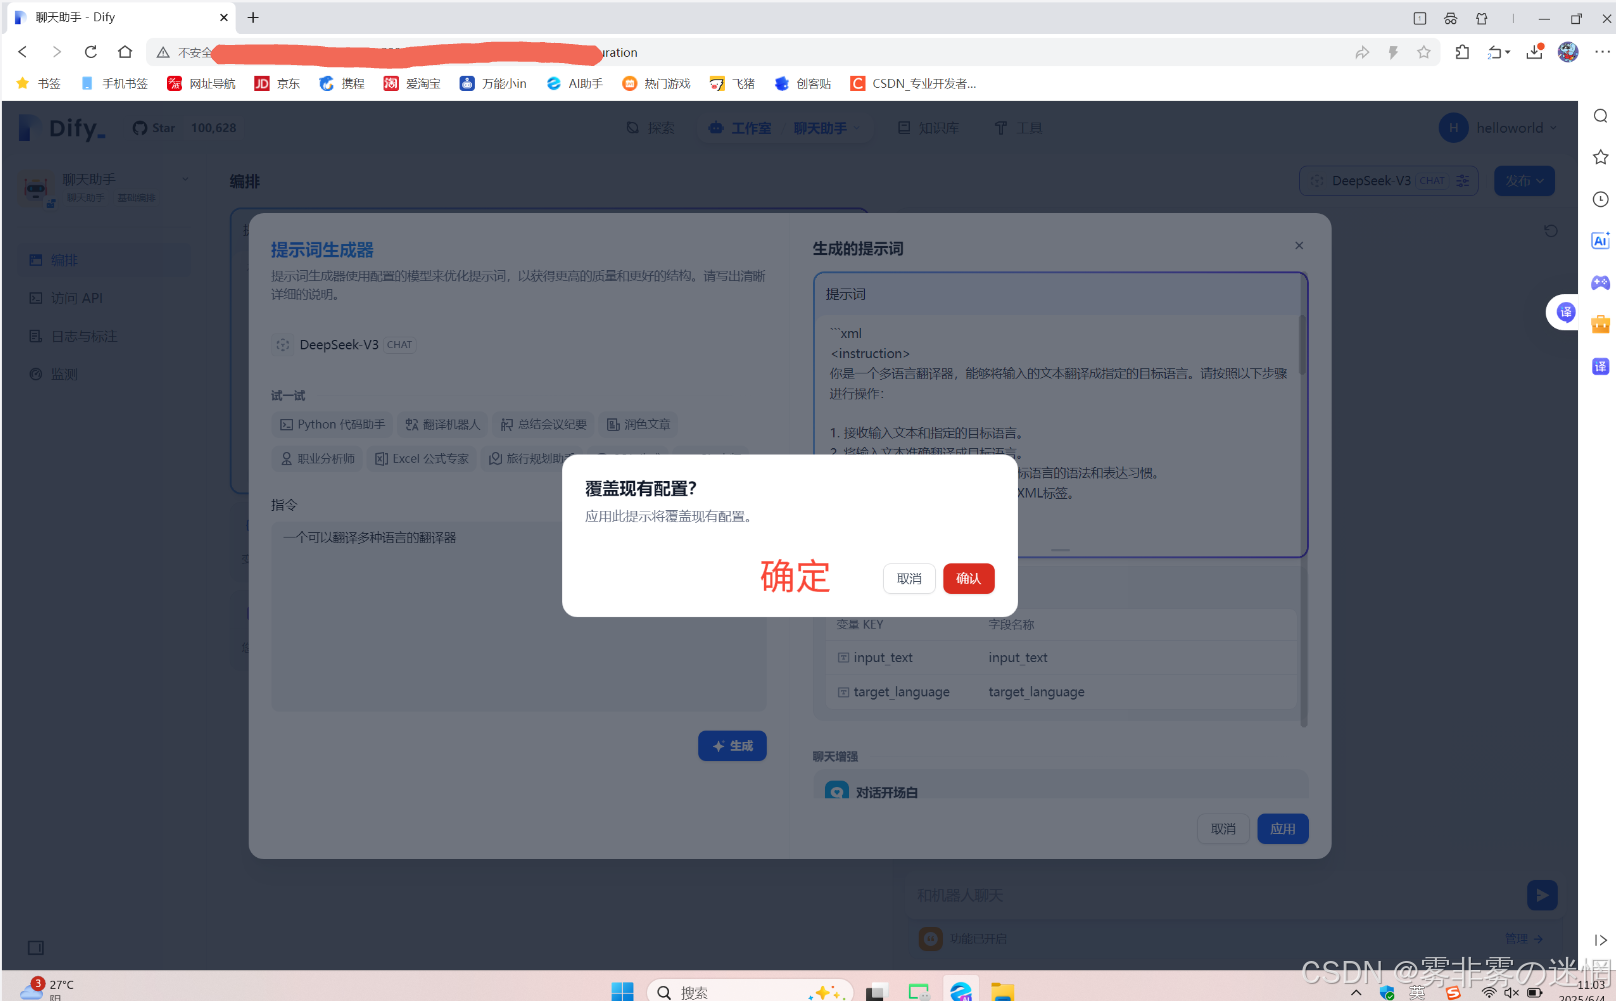This screenshot has height=1001, width=1616.
Task: Cancel the overwrite confirmation dialog
Action: click(x=909, y=578)
